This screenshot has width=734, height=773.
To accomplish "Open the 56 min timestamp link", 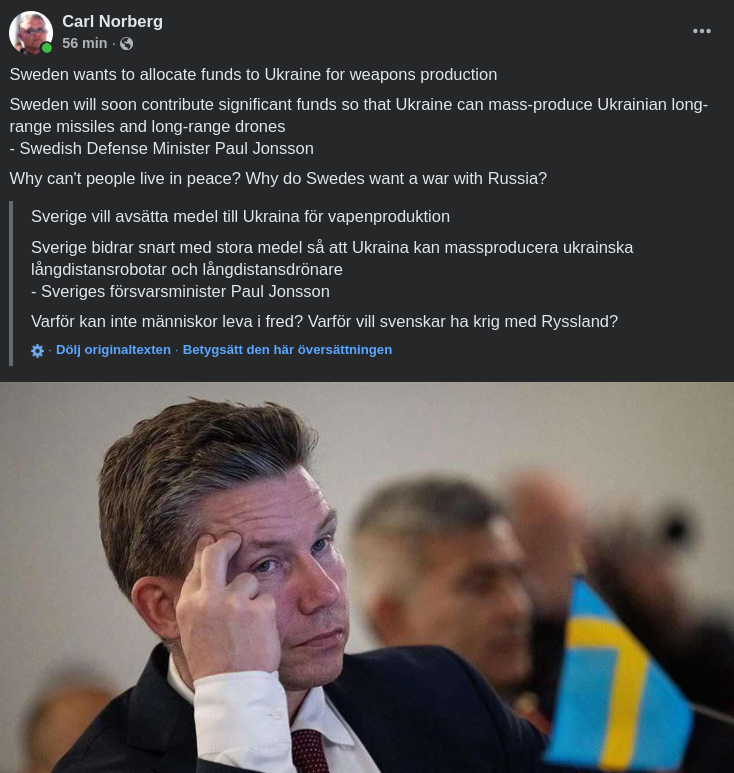I will coord(84,43).
